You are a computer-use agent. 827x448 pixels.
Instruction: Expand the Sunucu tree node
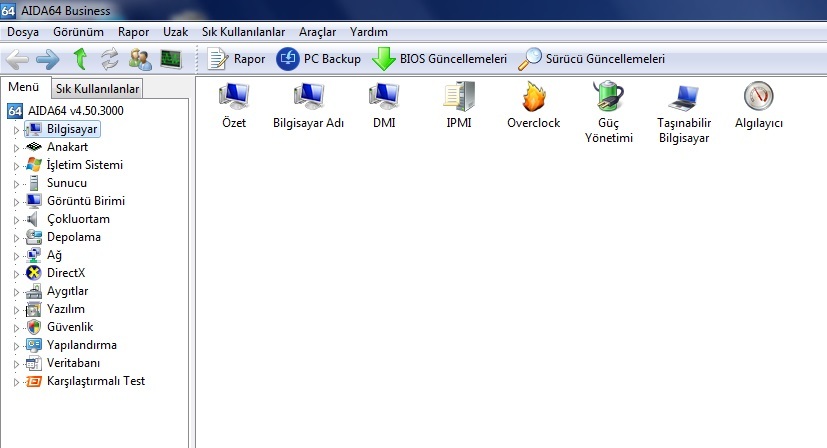(16, 184)
